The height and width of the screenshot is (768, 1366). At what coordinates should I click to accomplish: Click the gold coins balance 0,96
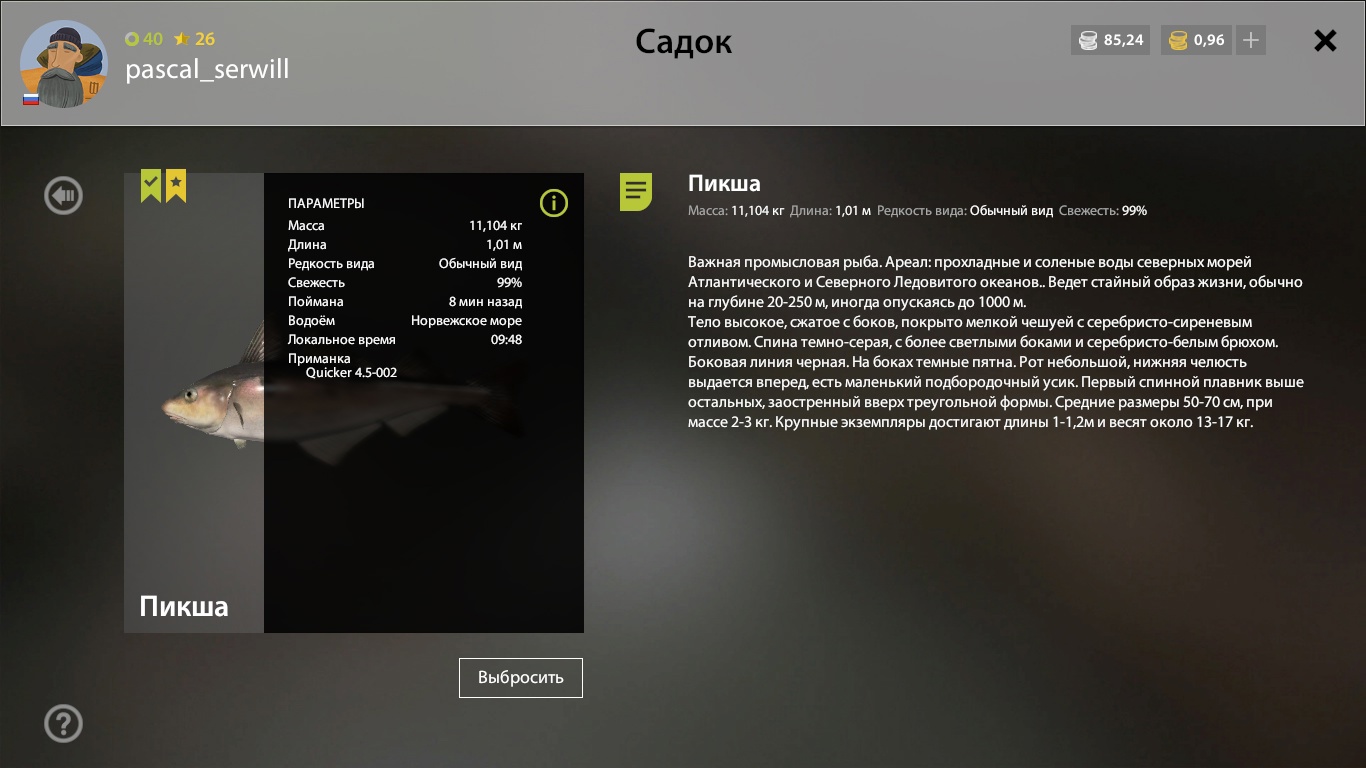pyautogui.click(x=1196, y=41)
